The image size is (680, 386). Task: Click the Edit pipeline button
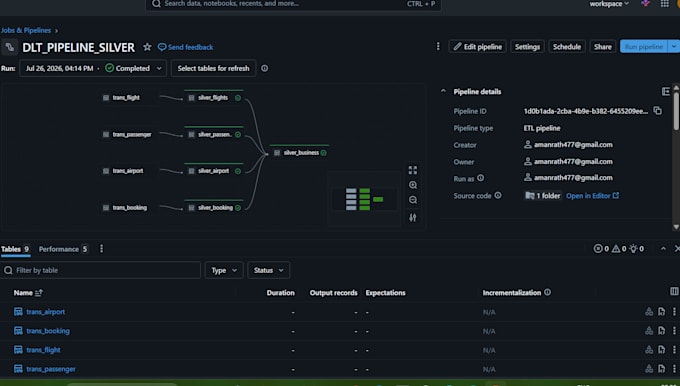477,46
